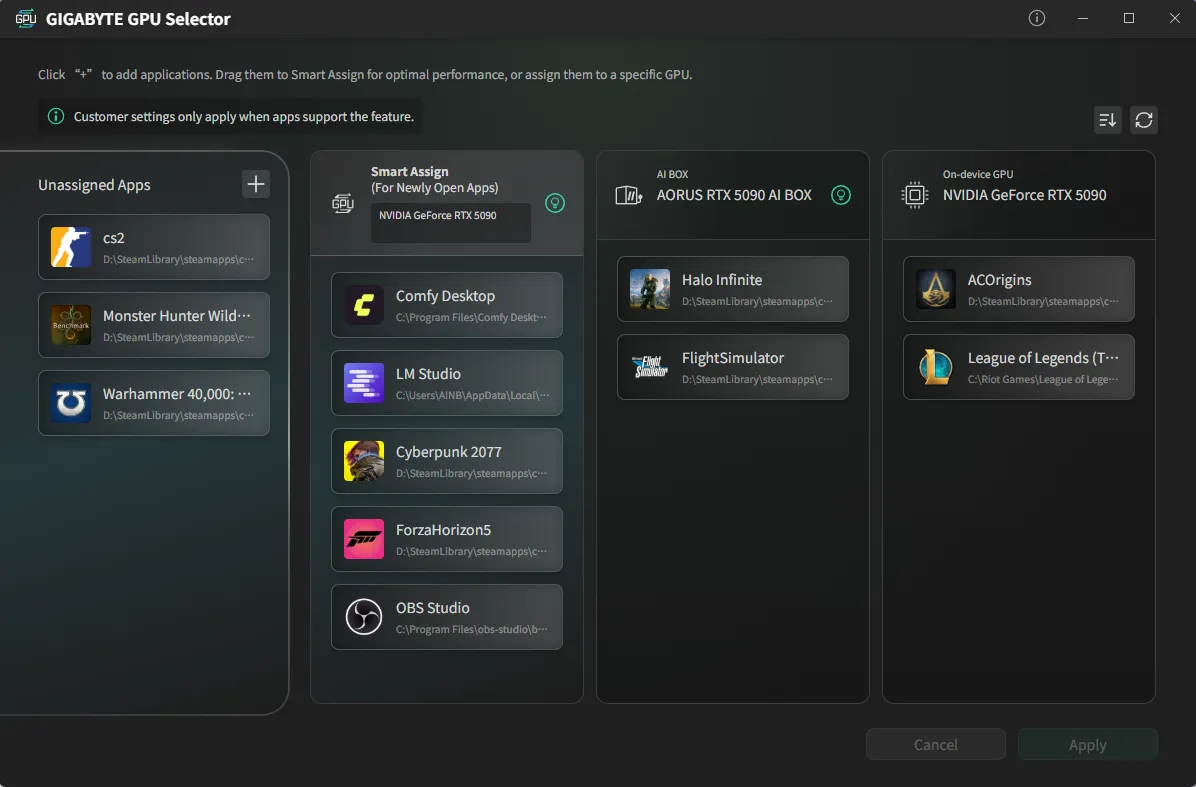Image resolution: width=1196 pixels, height=787 pixels.
Task: Click the refresh icon button
Action: tap(1143, 120)
